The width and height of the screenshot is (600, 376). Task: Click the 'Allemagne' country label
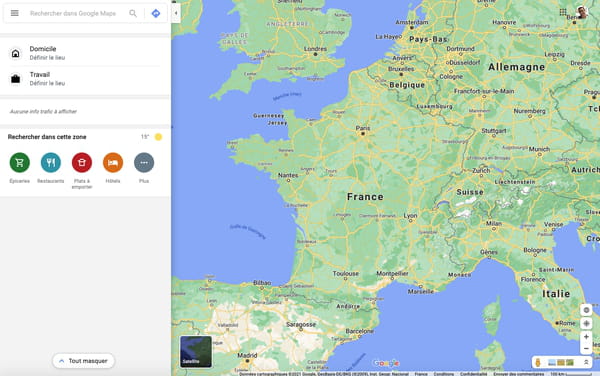(517, 67)
